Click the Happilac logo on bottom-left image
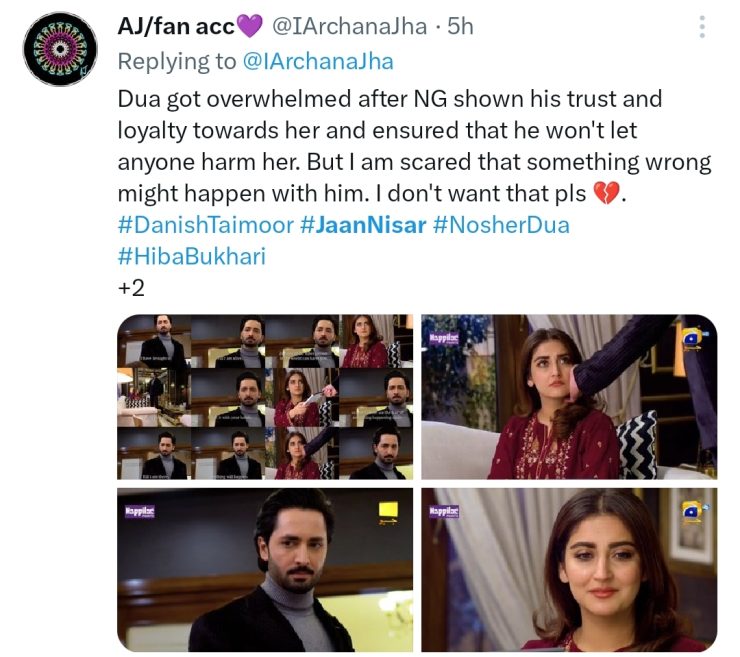The width and height of the screenshot is (740, 657). coord(140,511)
